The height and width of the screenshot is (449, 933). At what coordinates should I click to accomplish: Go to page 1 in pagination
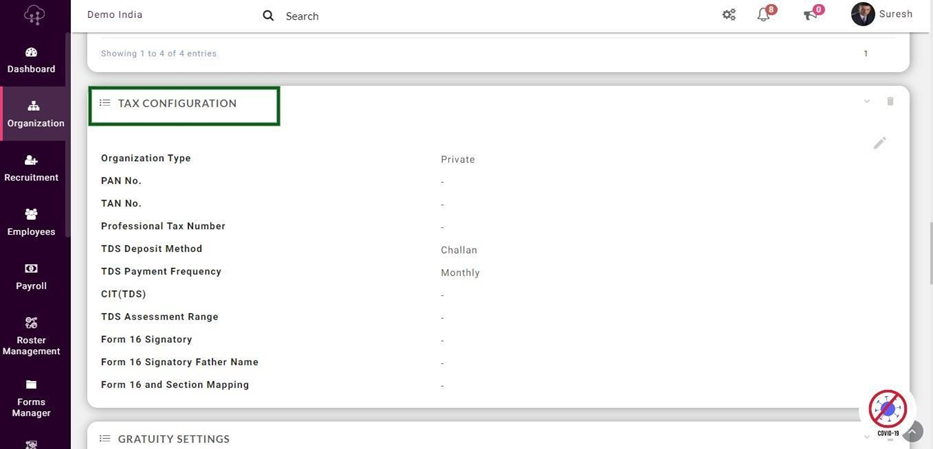866,54
